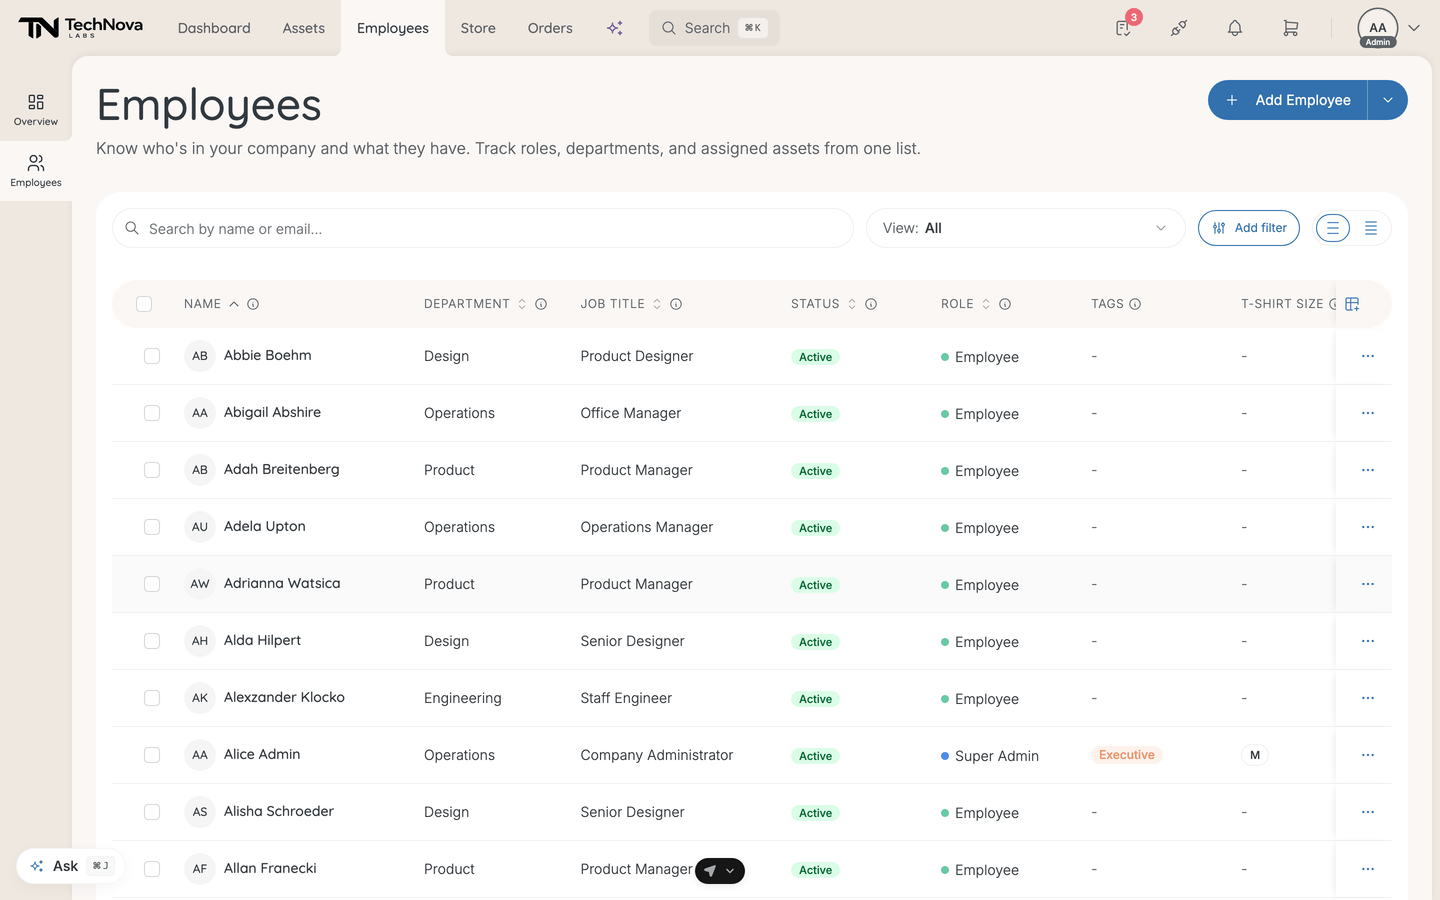Open the column settings table icon
The height and width of the screenshot is (900, 1440).
1352,304
